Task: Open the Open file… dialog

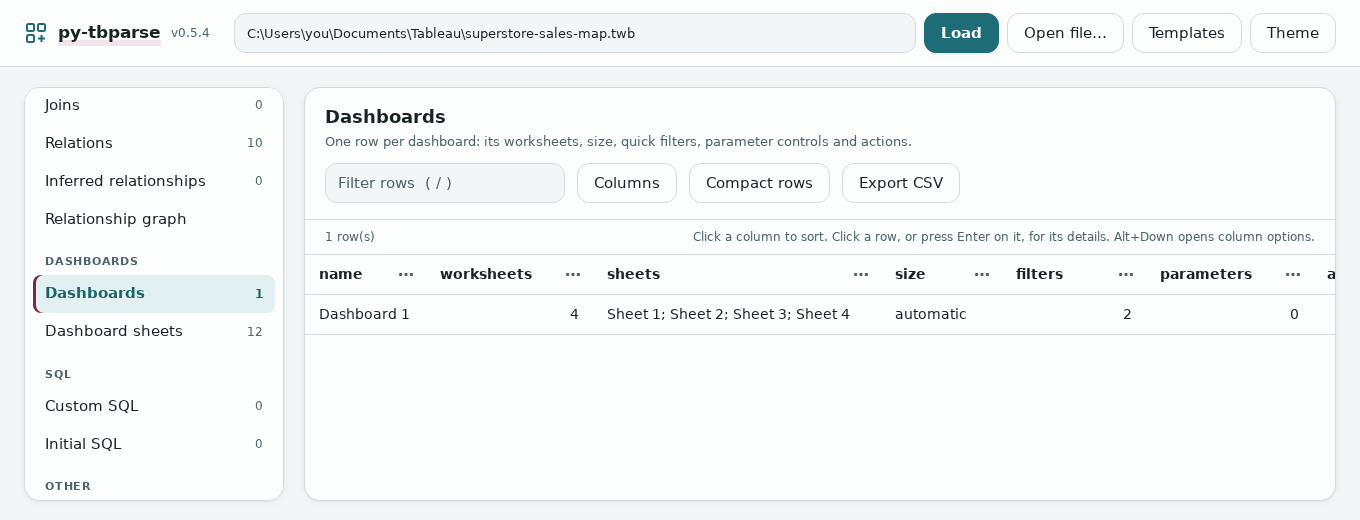Action: pos(1065,33)
